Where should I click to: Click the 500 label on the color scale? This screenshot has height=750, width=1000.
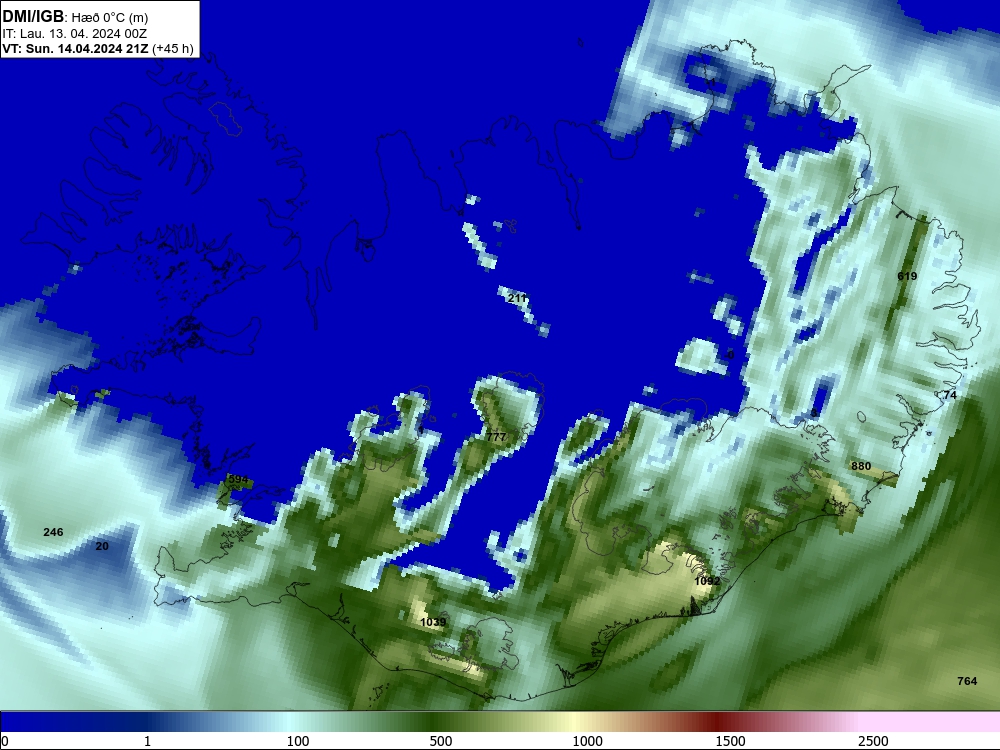pyautogui.click(x=441, y=741)
